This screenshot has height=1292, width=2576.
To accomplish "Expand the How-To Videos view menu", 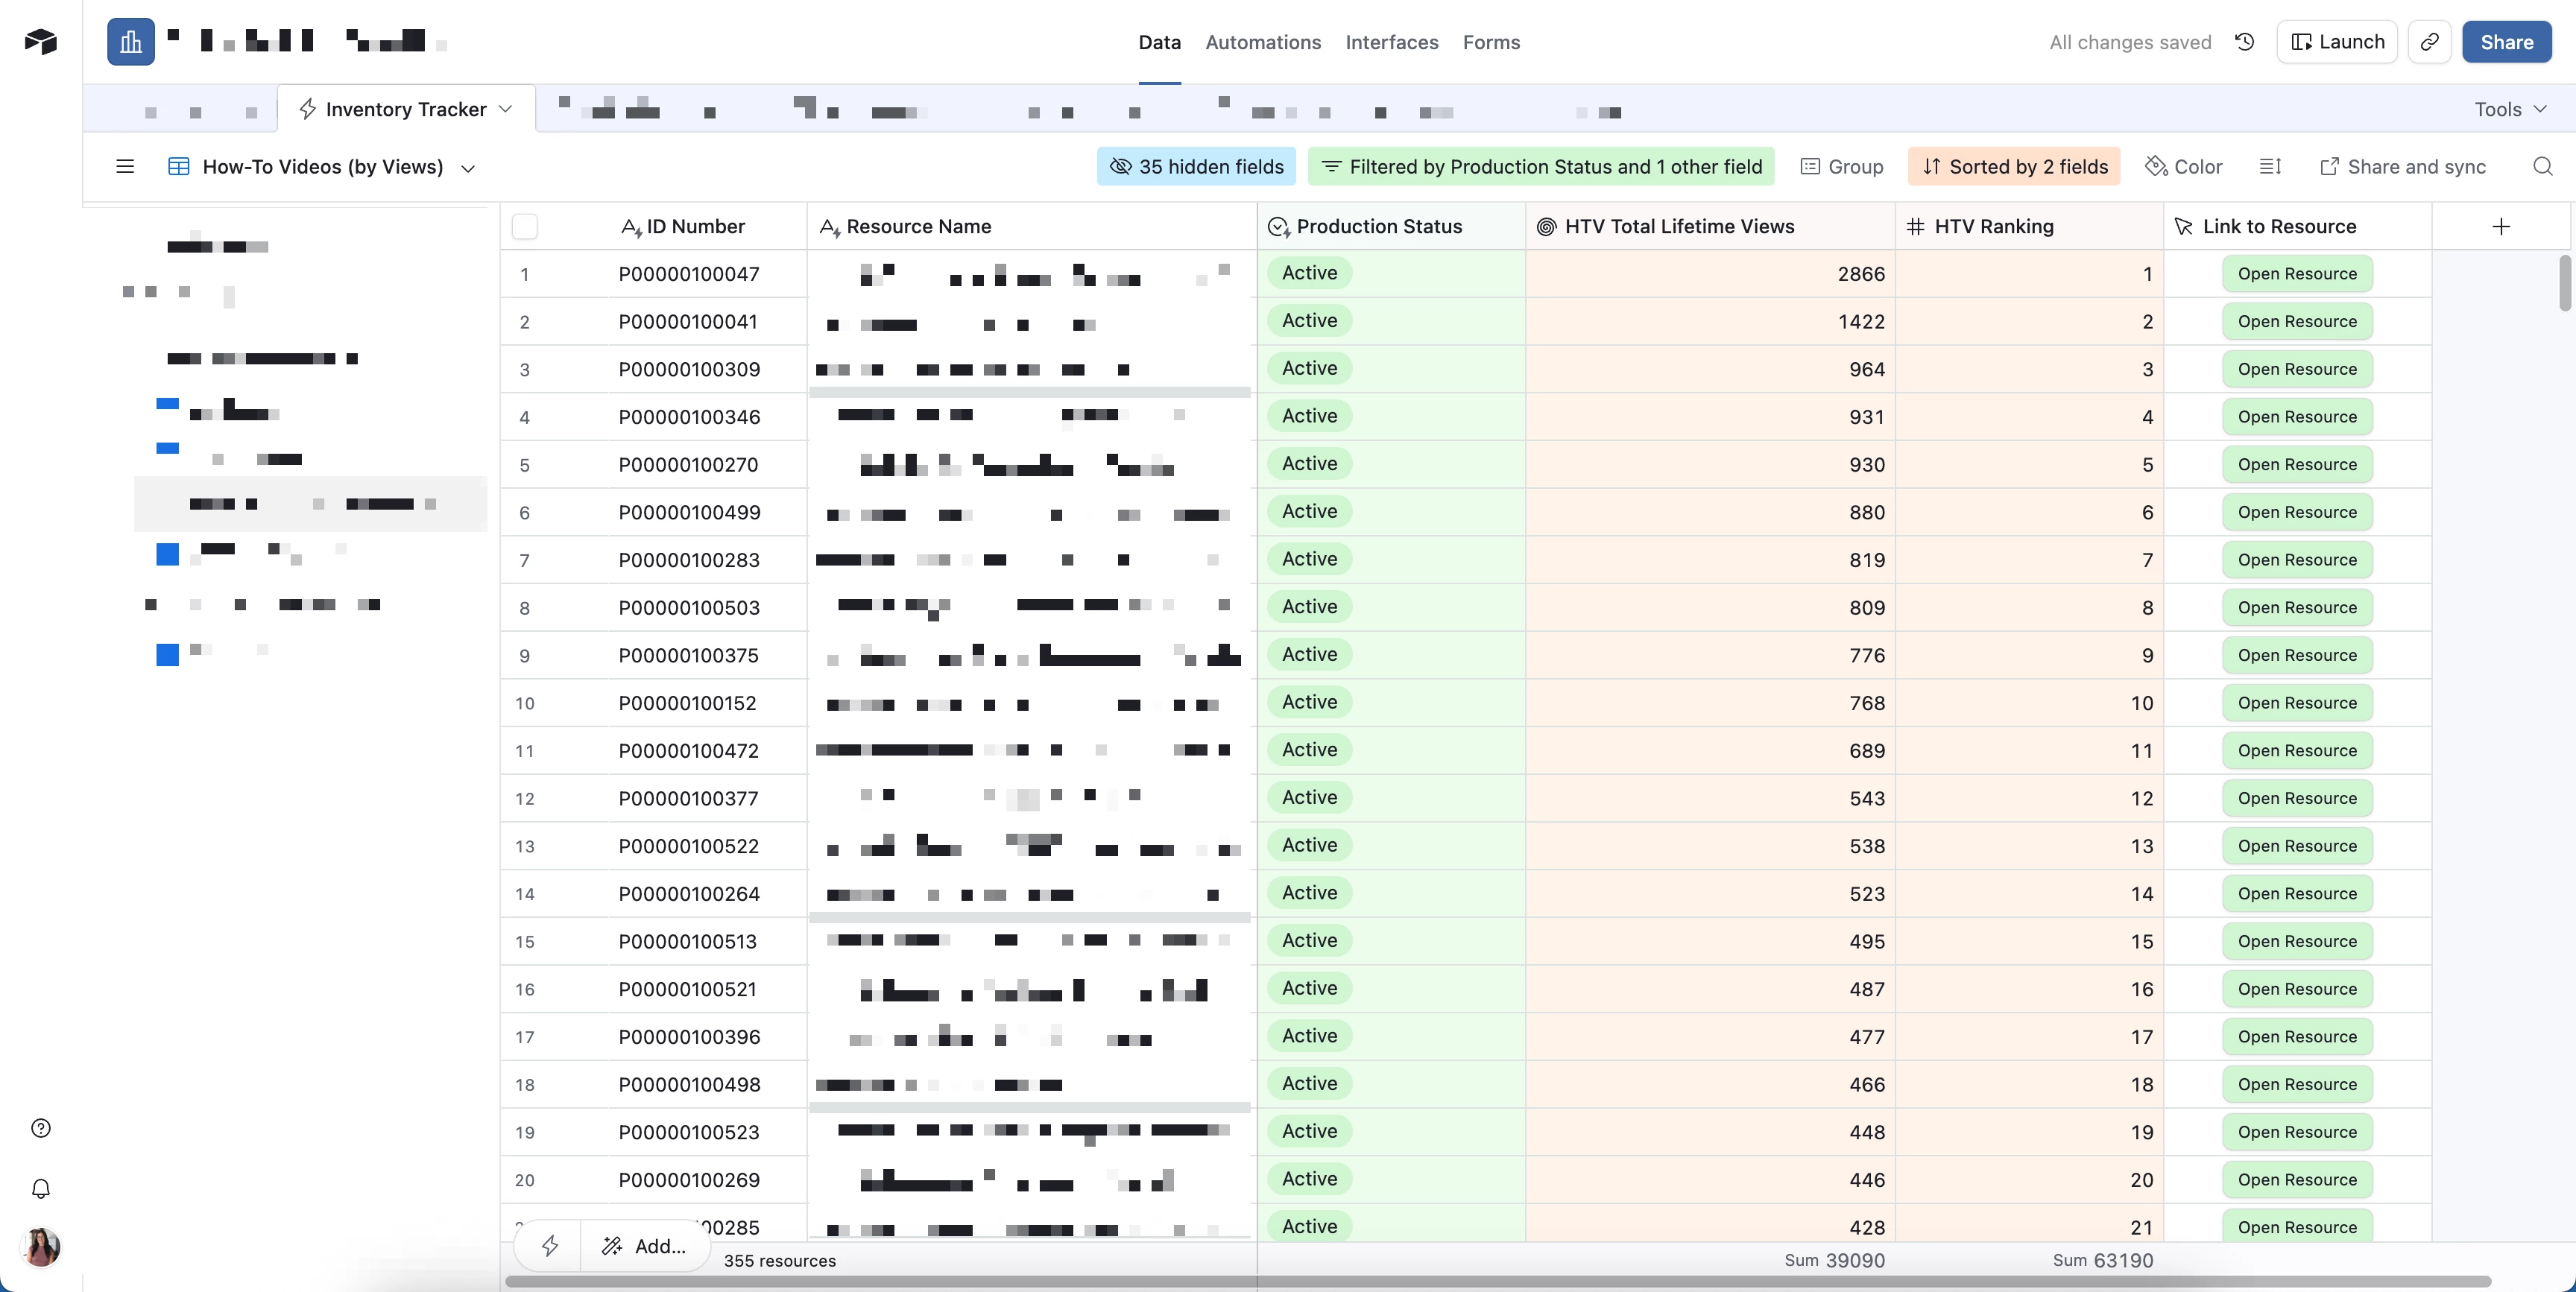I will pyautogui.click(x=468, y=168).
